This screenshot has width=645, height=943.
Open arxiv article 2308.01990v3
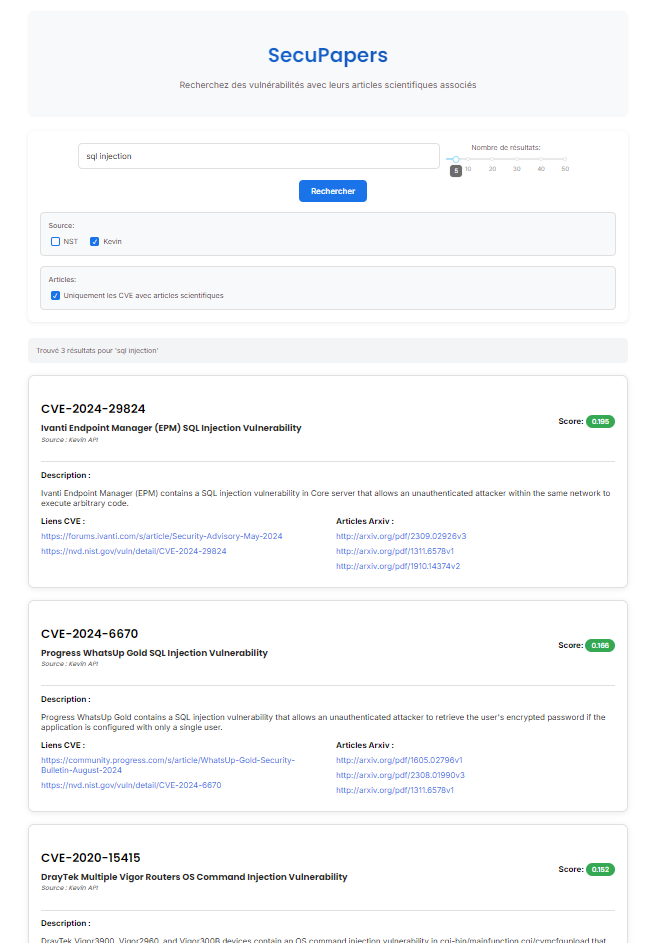click(x=400, y=775)
